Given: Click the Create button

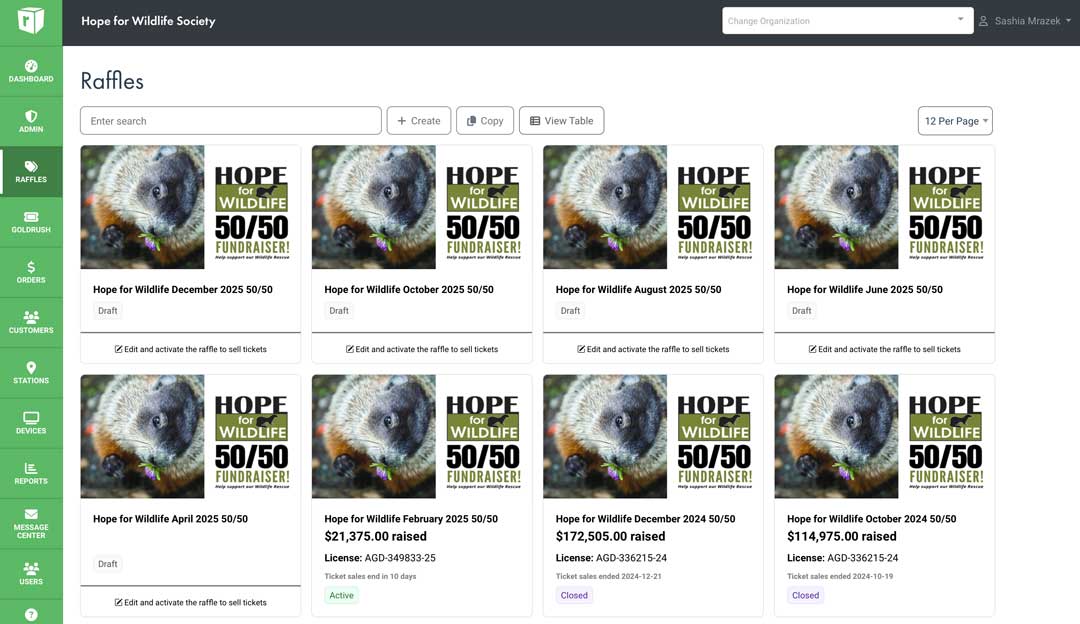Looking at the screenshot, I should [418, 120].
